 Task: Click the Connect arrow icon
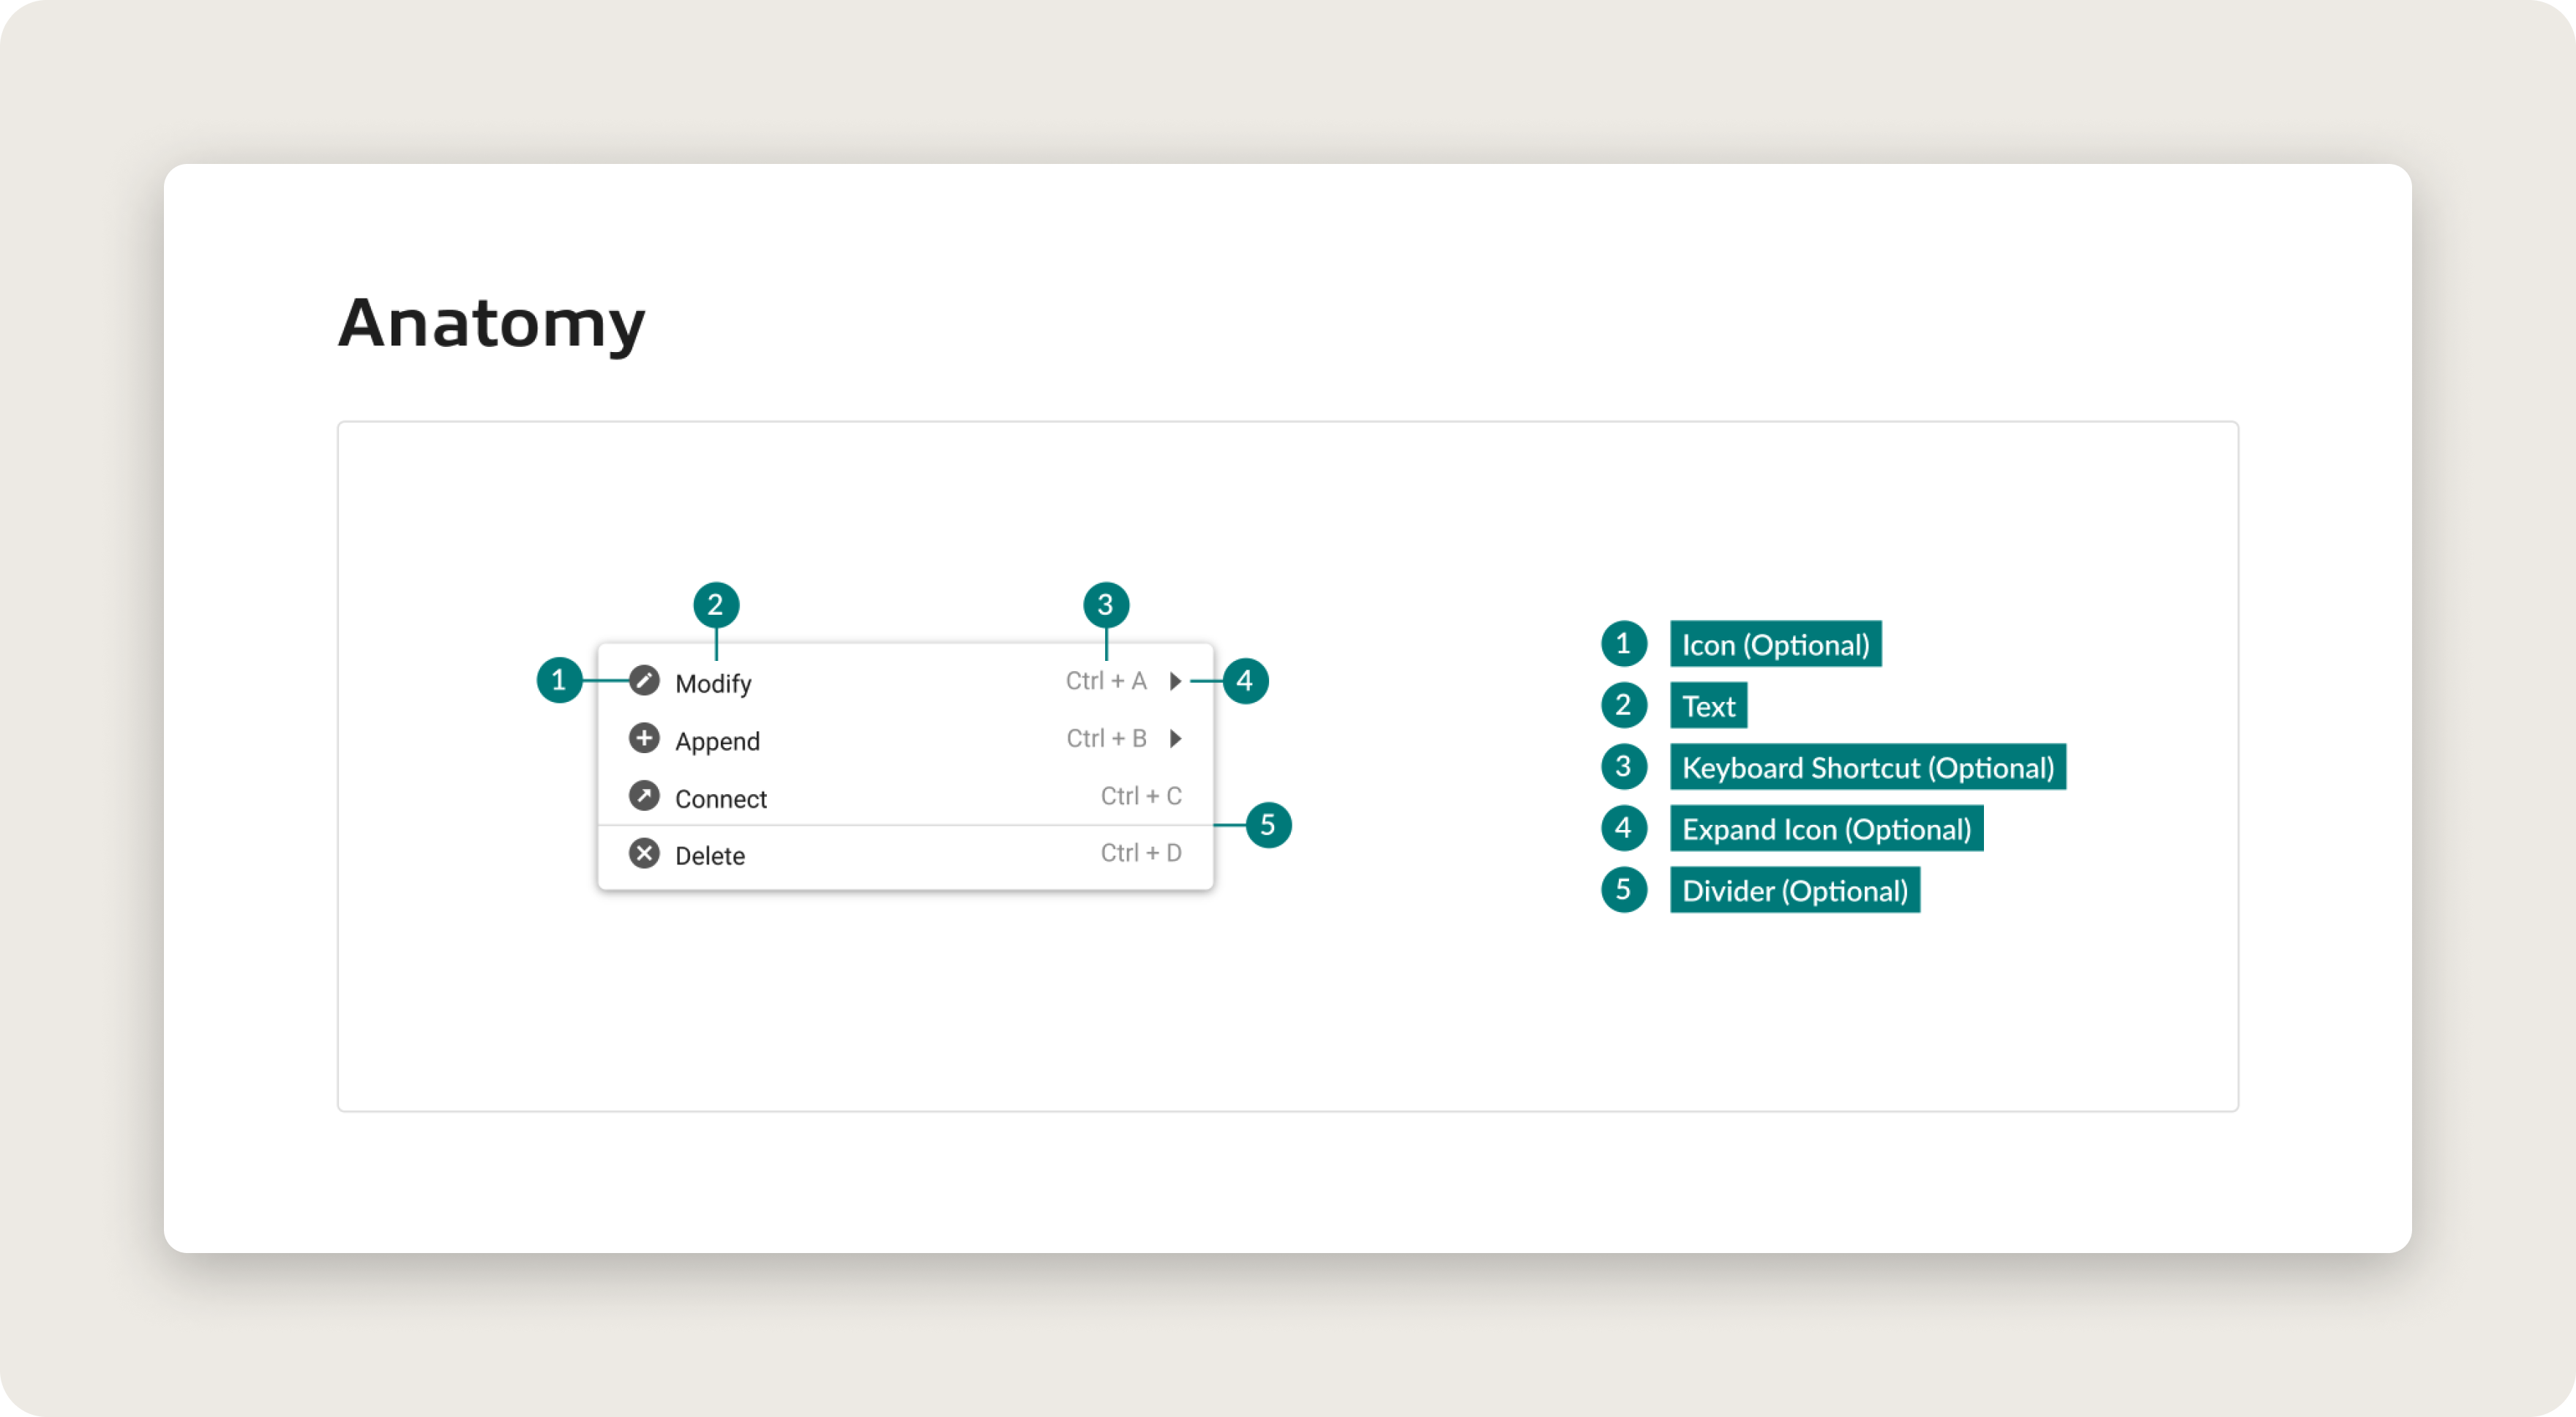(x=644, y=796)
